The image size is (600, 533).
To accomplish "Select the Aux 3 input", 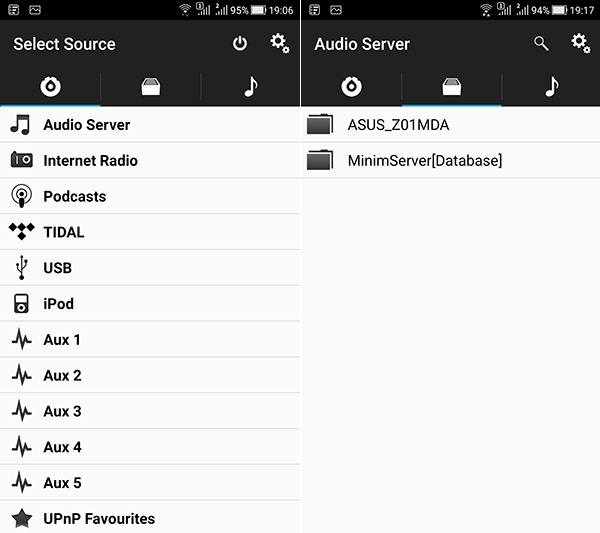I will click(150, 411).
